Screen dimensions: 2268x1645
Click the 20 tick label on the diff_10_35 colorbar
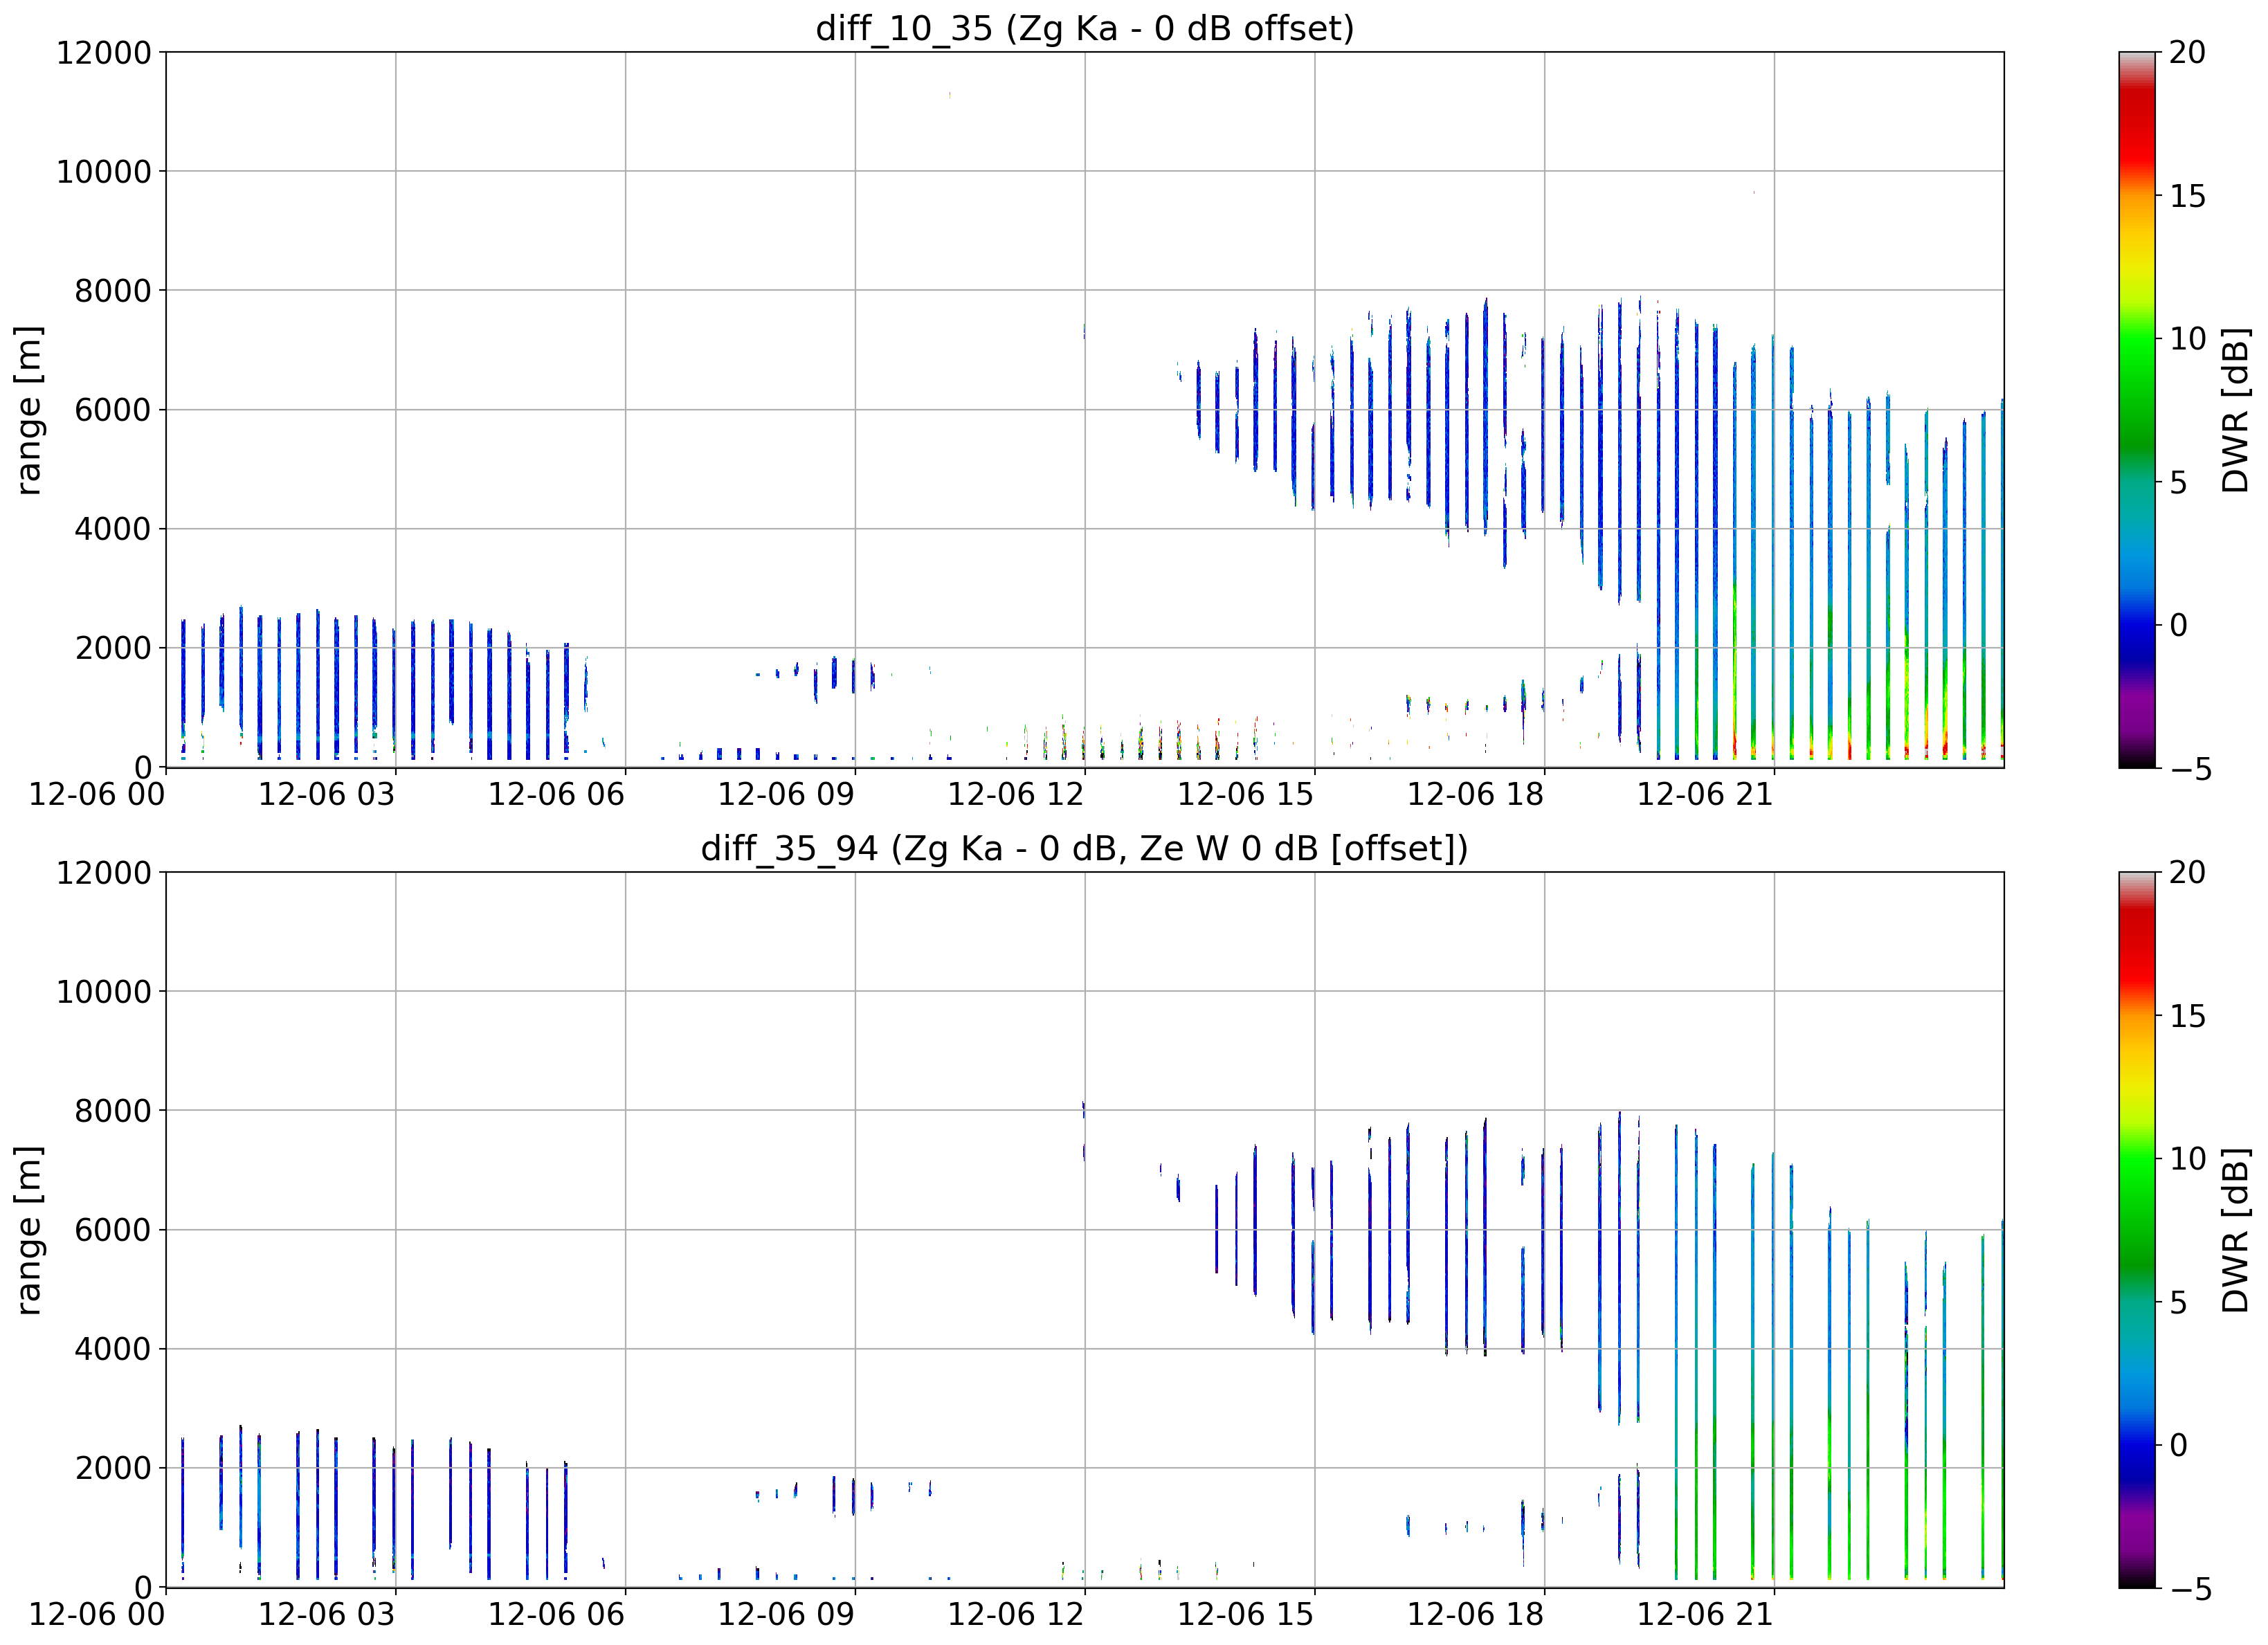coord(2188,52)
